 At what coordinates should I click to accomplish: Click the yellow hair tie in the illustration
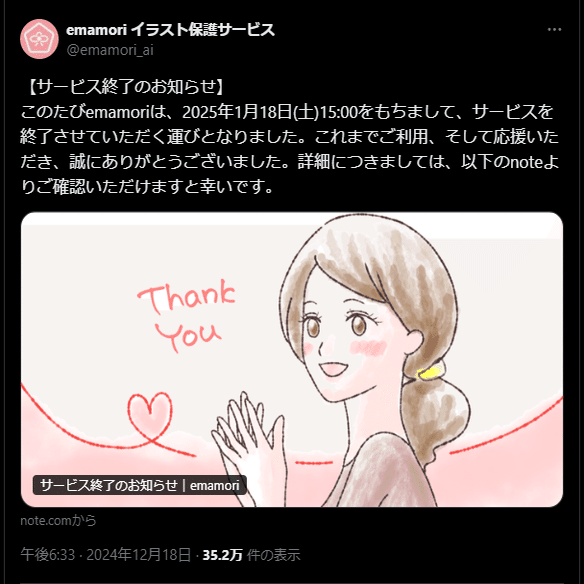tap(429, 372)
